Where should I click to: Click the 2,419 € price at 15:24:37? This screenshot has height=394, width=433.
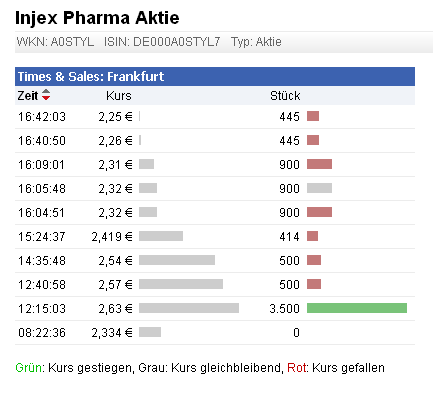[x=112, y=237]
